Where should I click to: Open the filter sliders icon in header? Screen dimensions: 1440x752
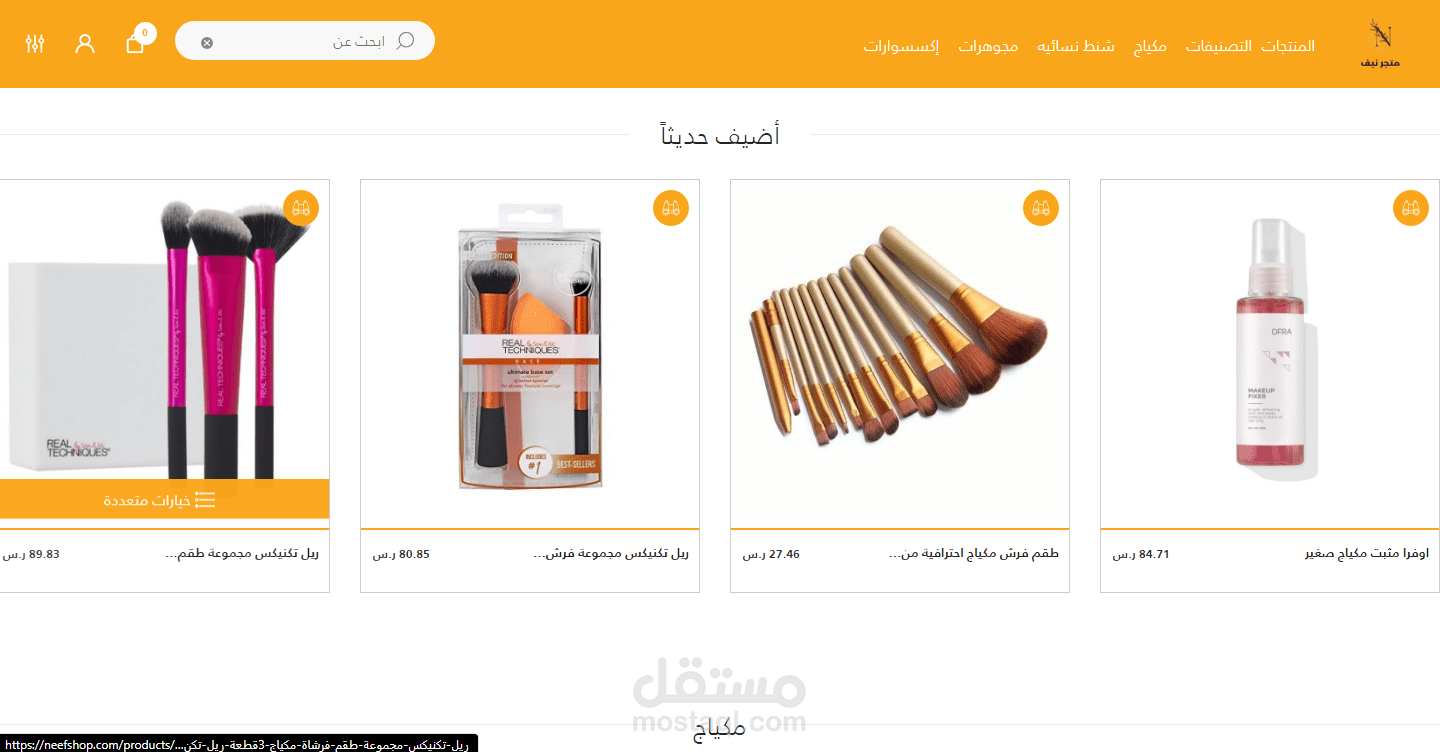35,43
